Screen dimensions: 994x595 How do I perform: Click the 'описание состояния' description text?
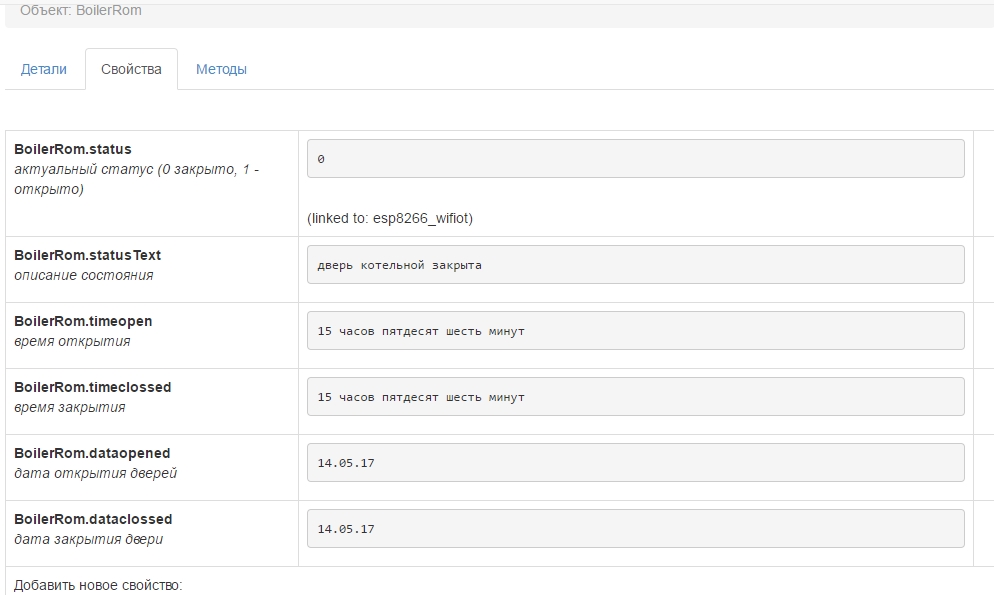[x=84, y=275]
